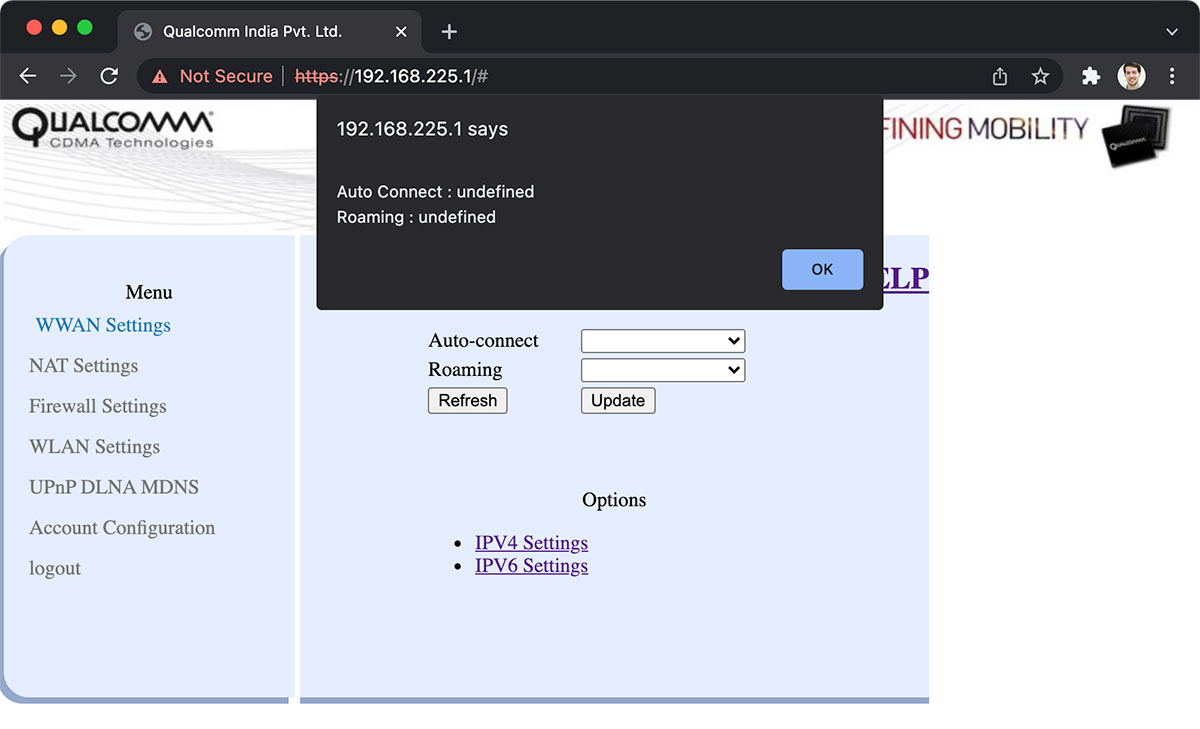Click the browser back arrow
Image resolution: width=1200 pixels, height=729 pixels.
(28, 76)
